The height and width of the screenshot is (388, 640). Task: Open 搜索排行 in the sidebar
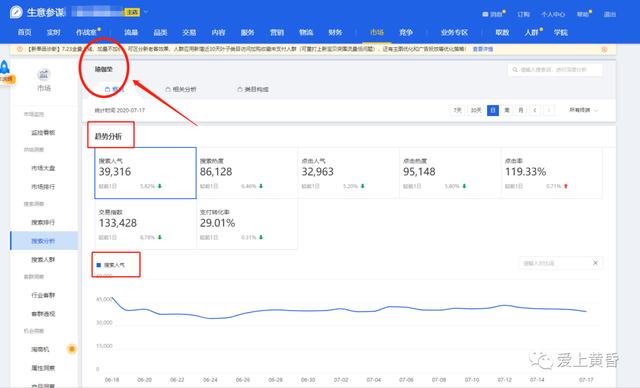coord(43,222)
